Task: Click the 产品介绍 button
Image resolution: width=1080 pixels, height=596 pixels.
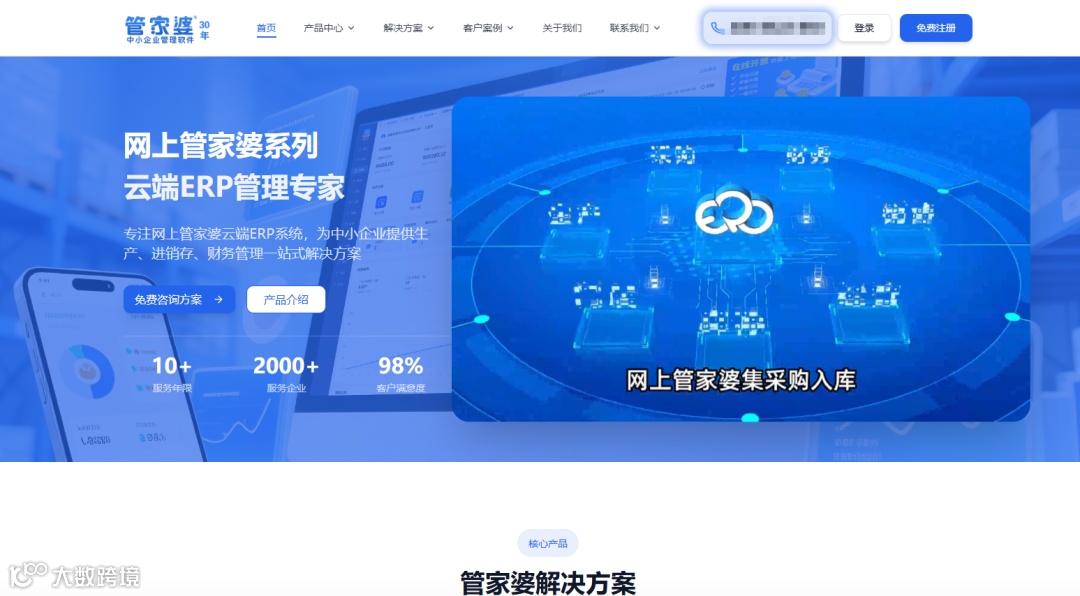Action: (x=286, y=300)
